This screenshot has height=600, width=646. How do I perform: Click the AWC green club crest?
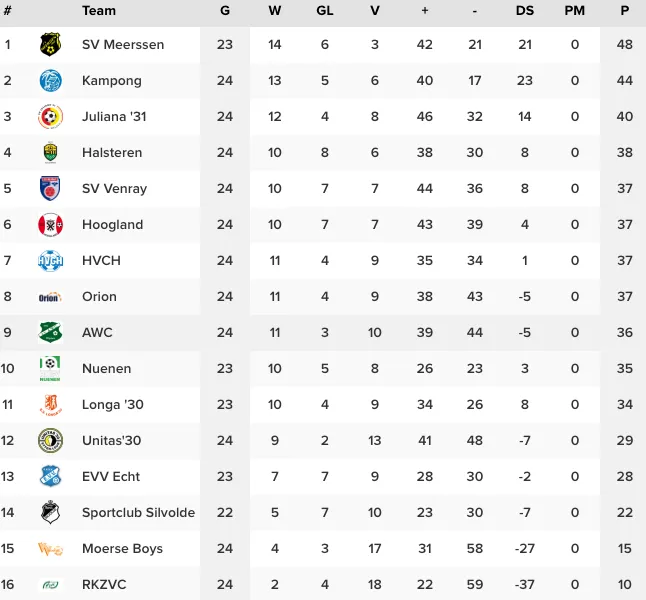coord(50,332)
